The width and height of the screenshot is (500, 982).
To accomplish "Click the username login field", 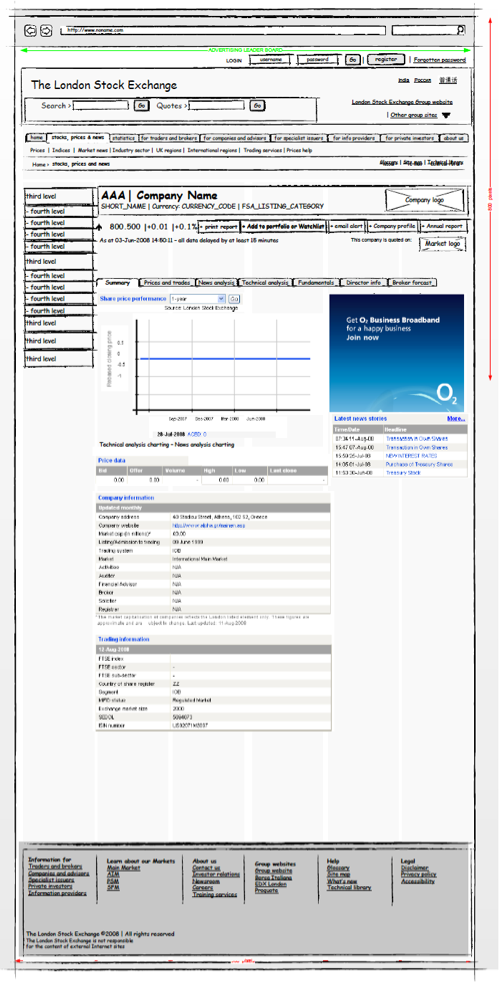I will coord(270,59).
